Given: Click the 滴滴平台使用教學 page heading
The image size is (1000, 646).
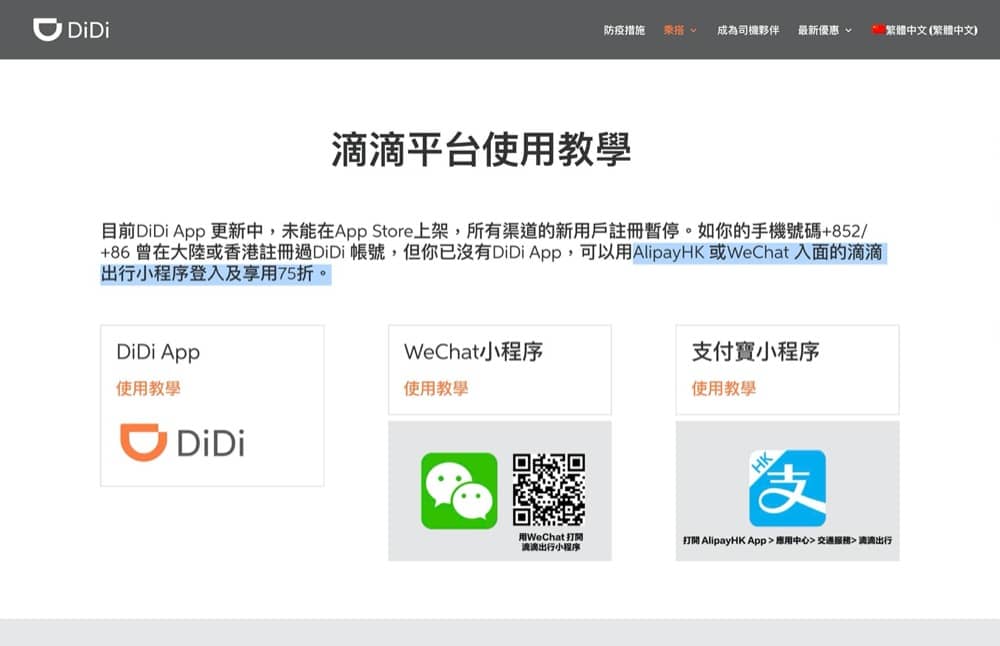Looking at the screenshot, I should (x=482, y=150).
